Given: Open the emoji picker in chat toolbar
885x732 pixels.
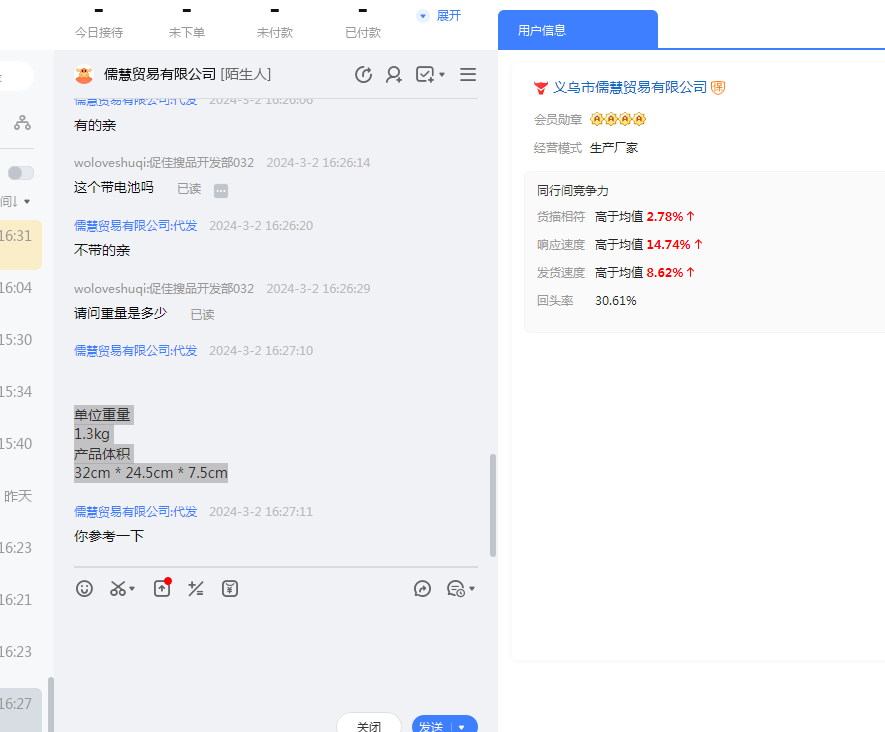Looking at the screenshot, I should 85,589.
